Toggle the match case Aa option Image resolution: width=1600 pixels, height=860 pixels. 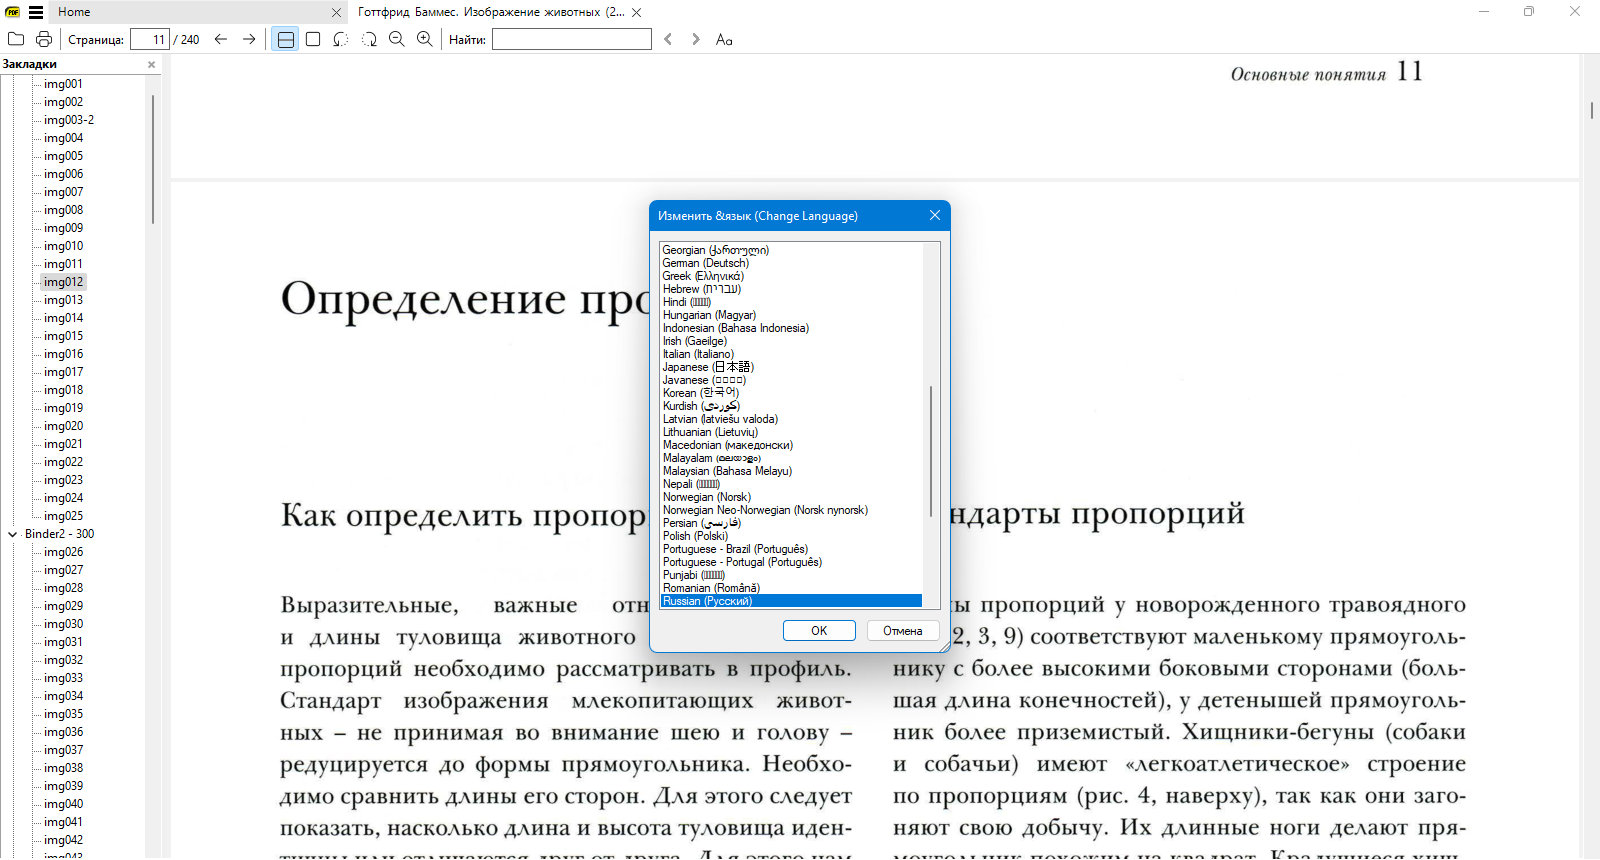pos(724,39)
